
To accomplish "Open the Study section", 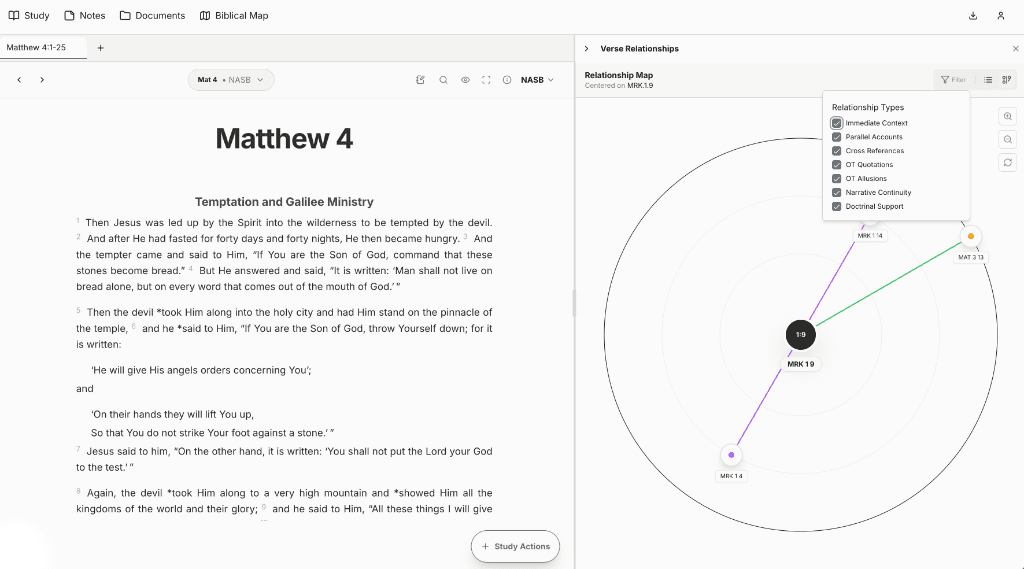I will [x=29, y=16].
